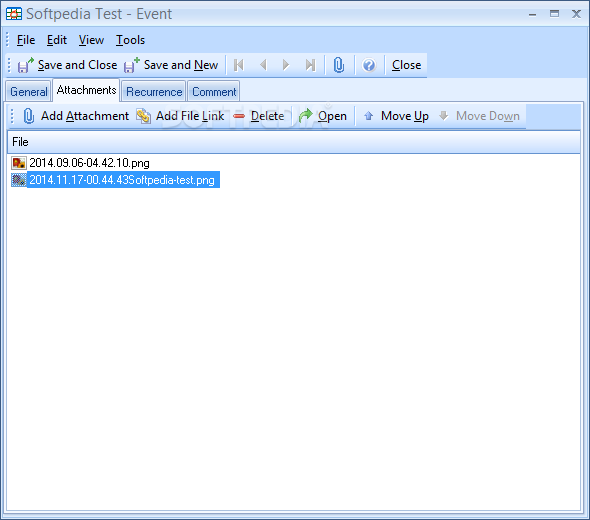The height and width of the screenshot is (520, 590).
Task: Jump to last record arrow icon
Action: [x=310, y=65]
